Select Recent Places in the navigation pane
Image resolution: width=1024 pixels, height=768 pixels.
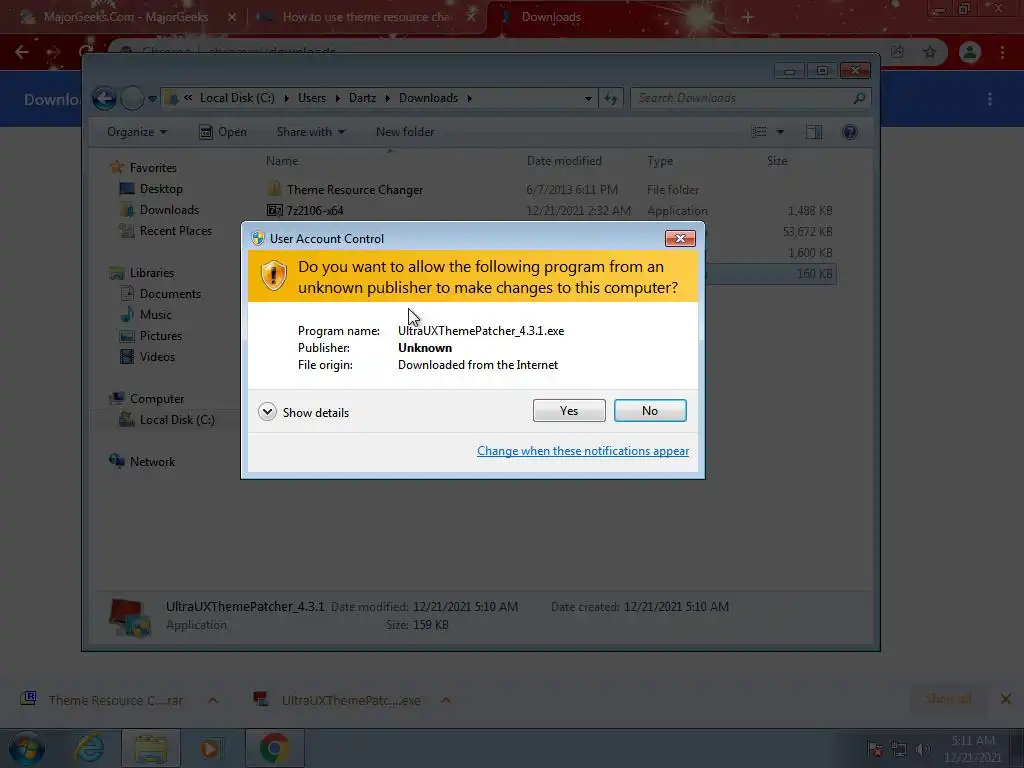tap(165, 231)
